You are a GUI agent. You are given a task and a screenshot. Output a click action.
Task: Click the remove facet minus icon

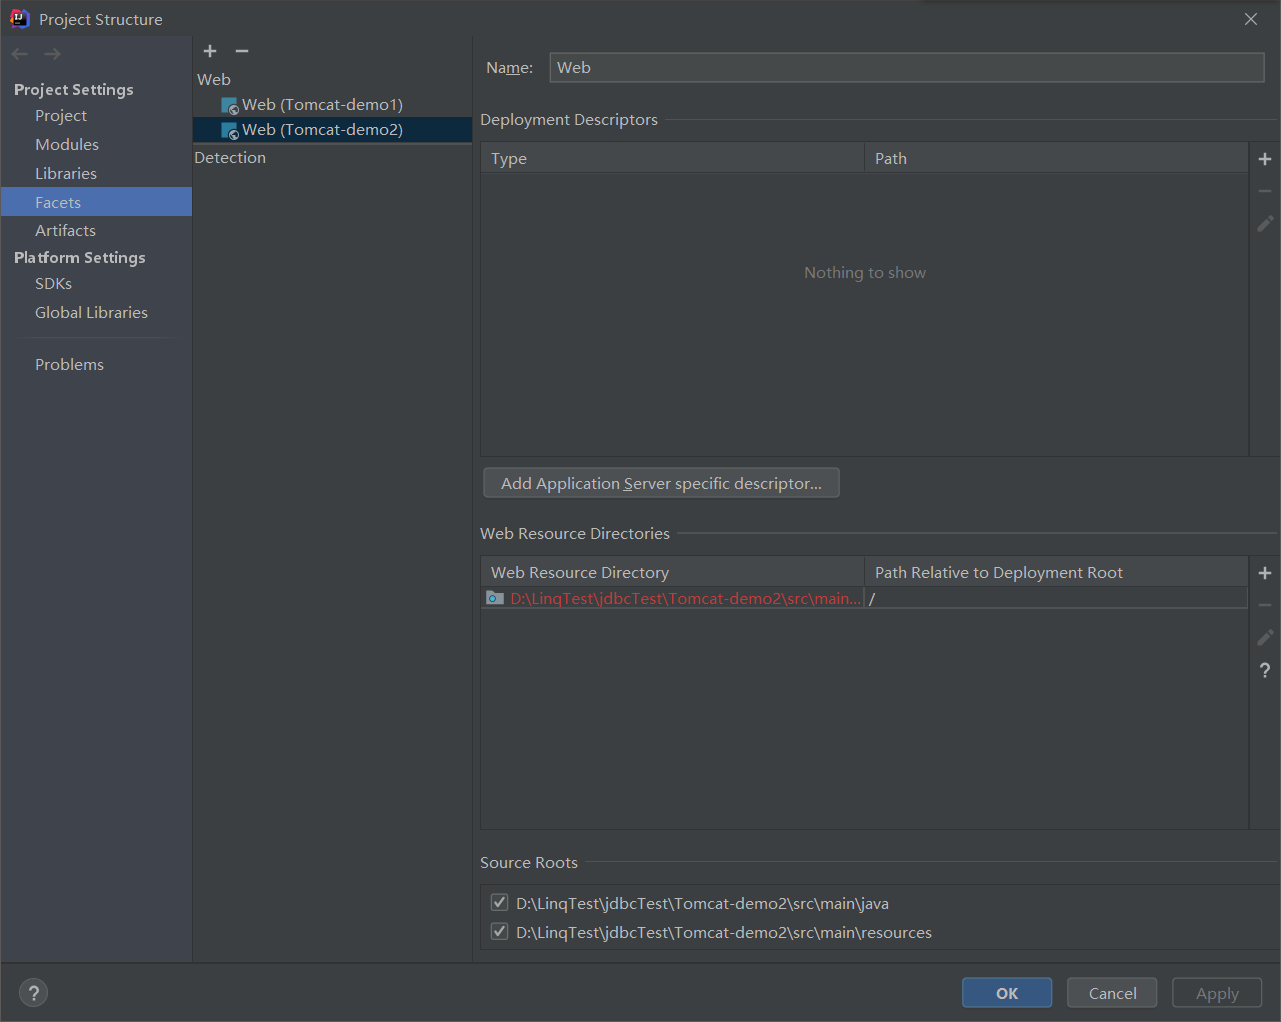tap(242, 51)
